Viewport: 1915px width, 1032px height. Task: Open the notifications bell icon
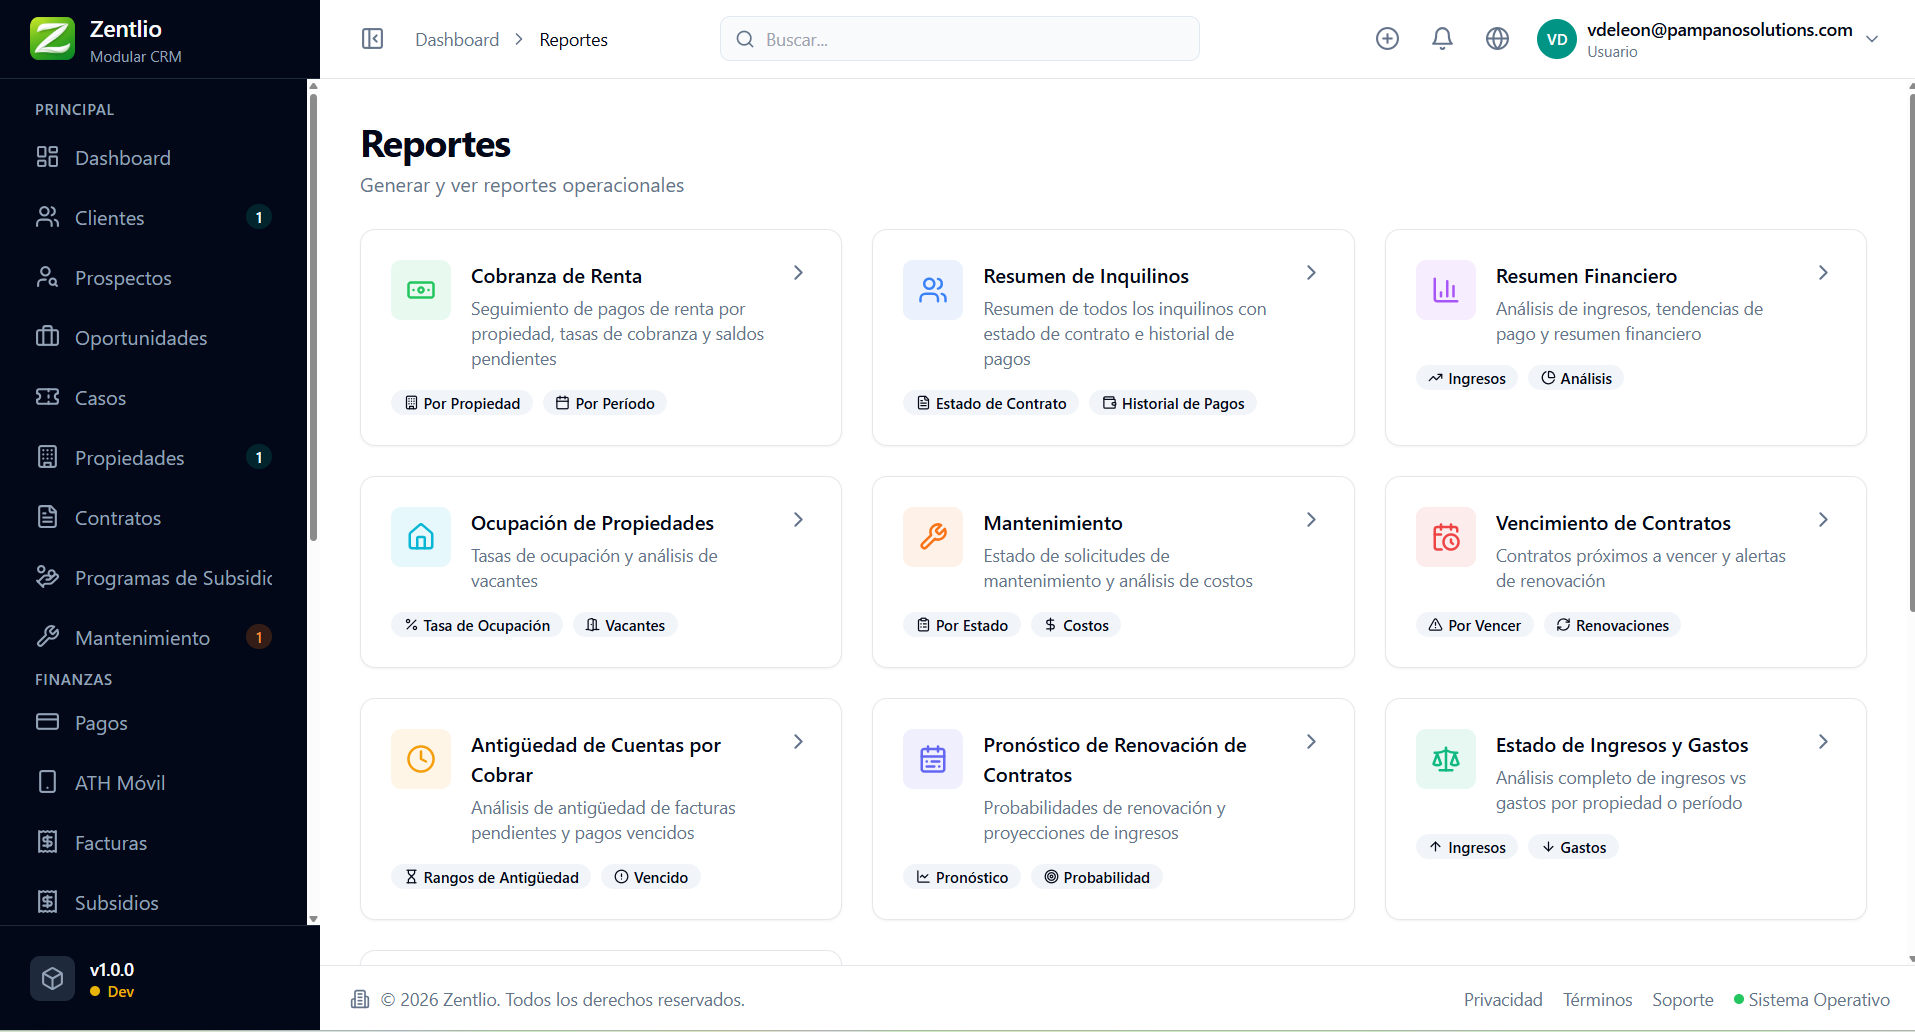coord(1442,39)
